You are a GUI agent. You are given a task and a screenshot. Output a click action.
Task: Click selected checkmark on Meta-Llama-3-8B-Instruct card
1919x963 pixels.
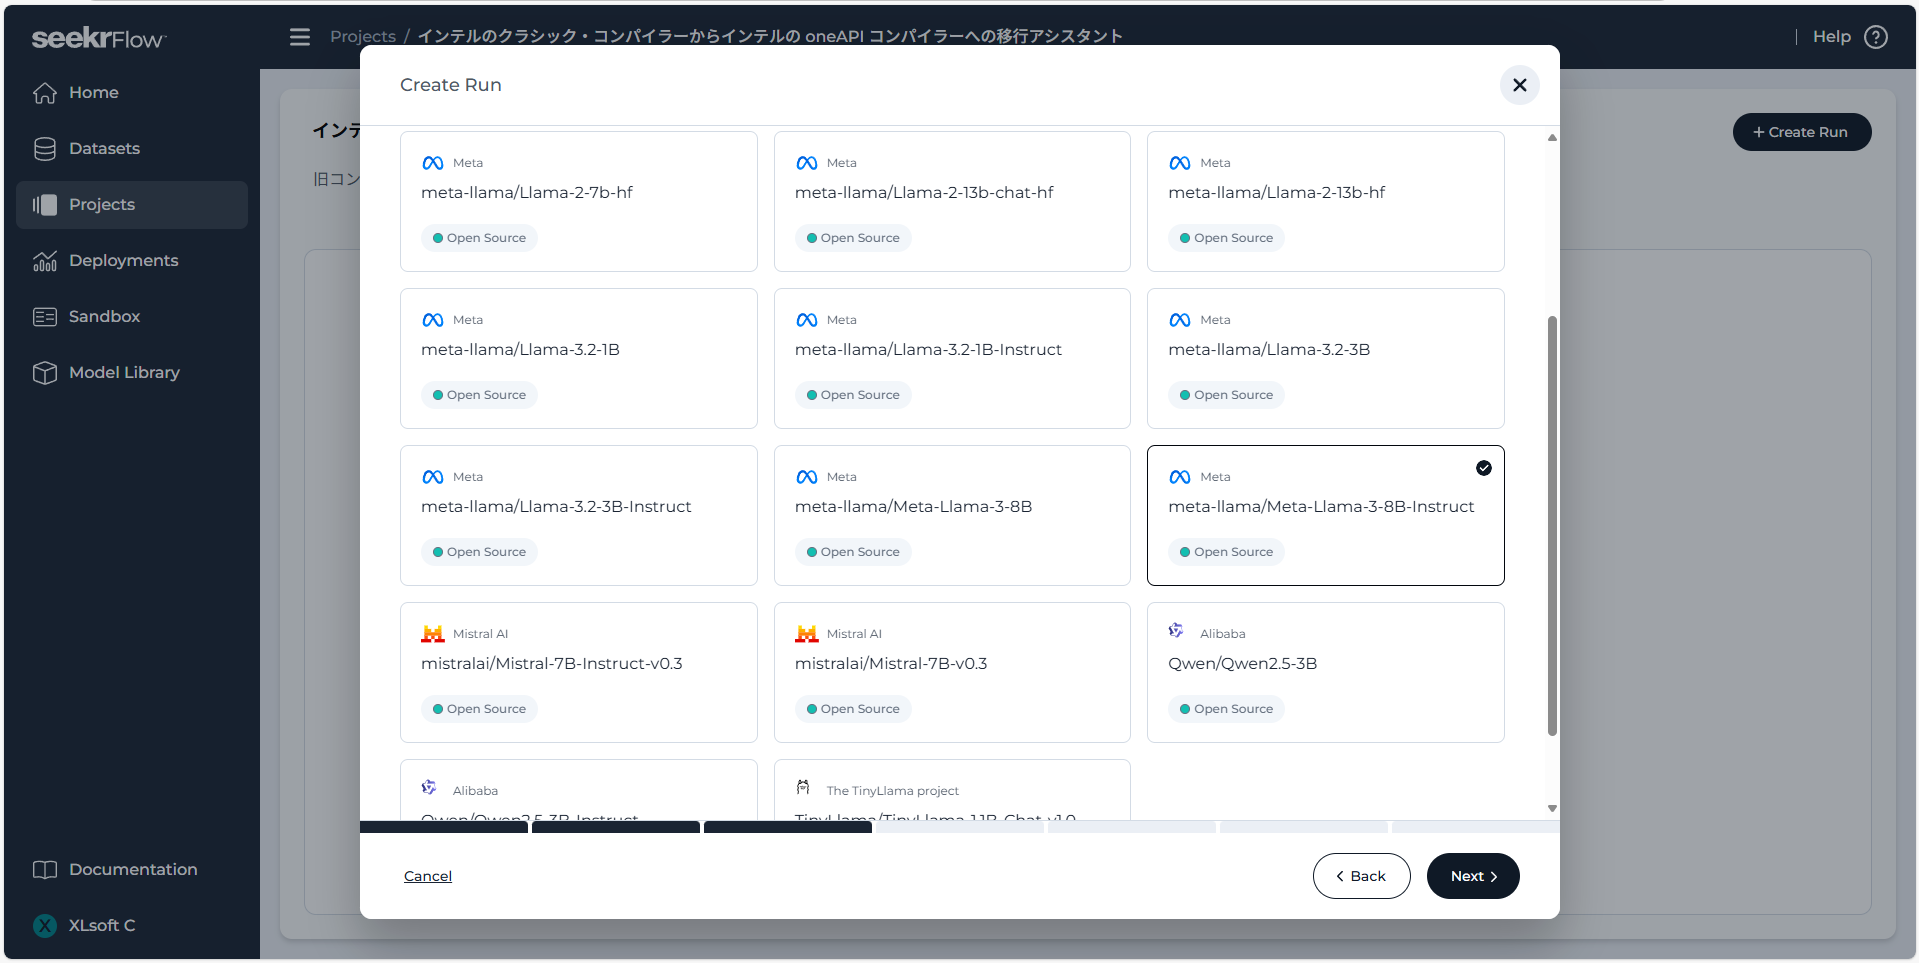point(1484,468)
